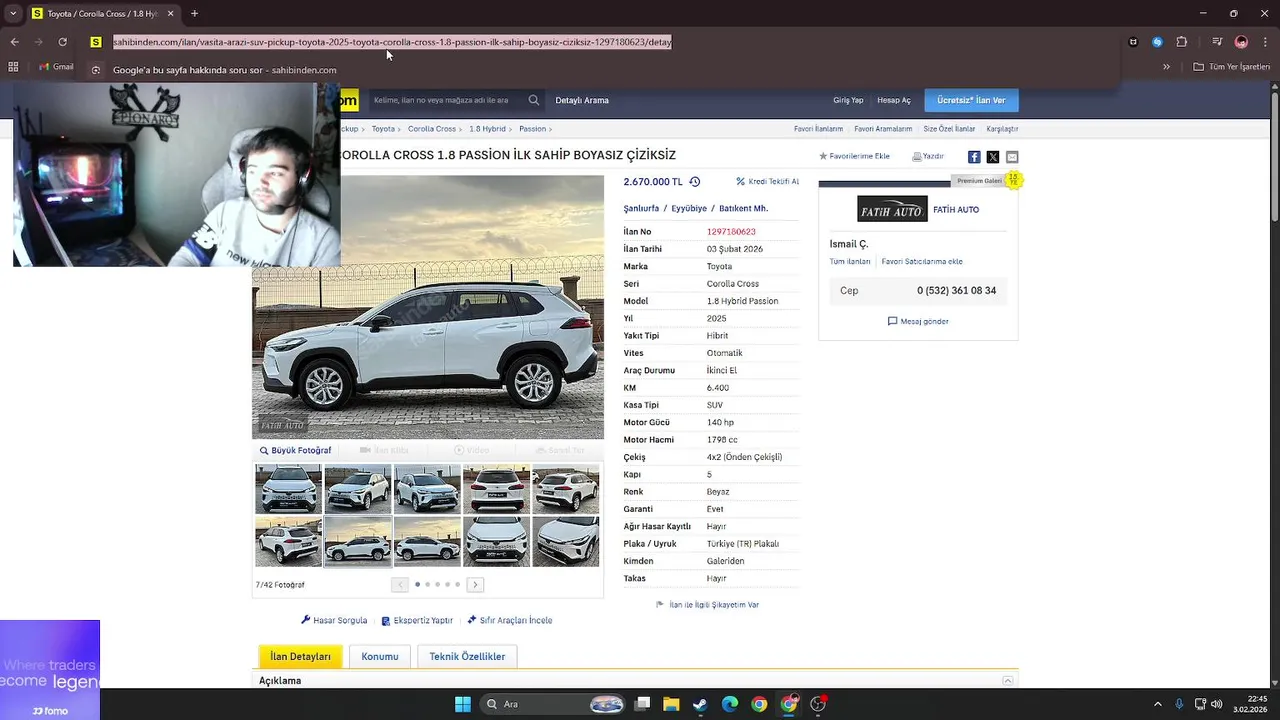This screenshot has width=1280, height=720.
Task: Open the Chrome apps grid icon
Action: pyautogui.click(x=13, y=67)
